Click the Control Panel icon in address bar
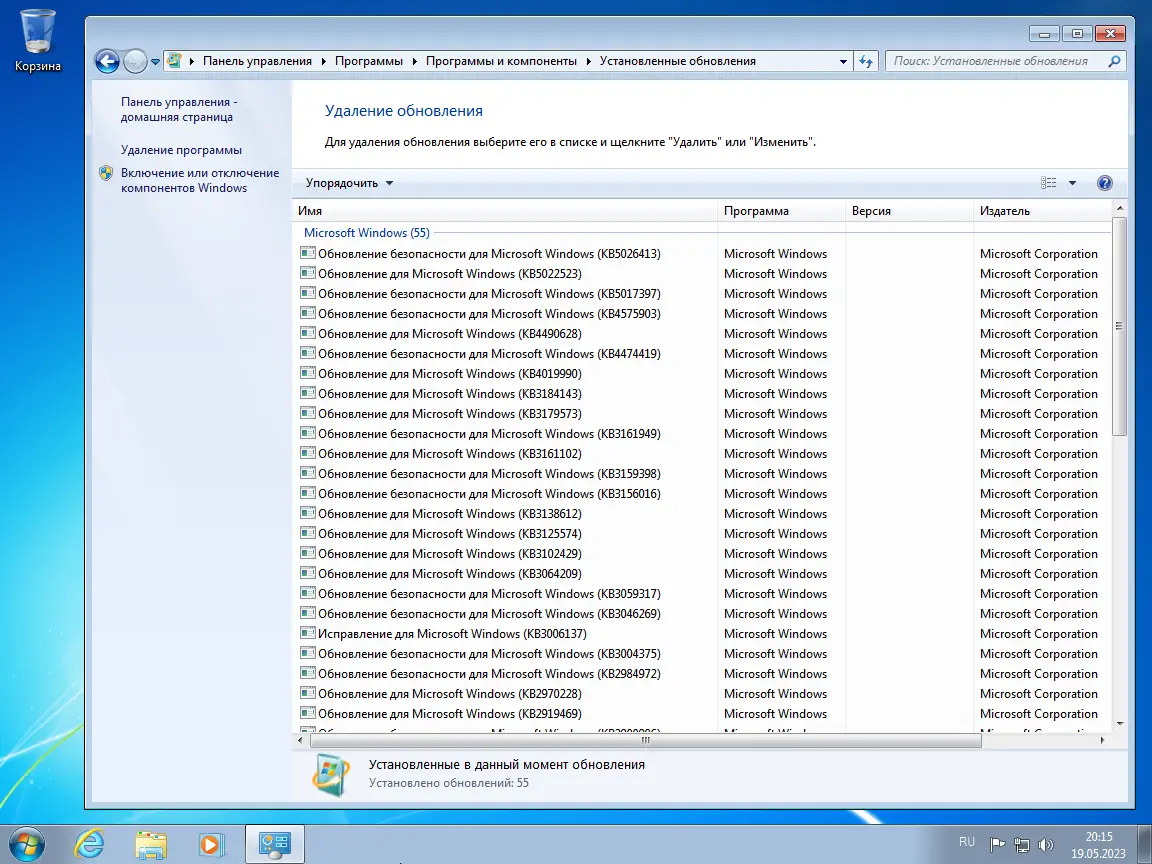Screen dimensions: 1152x864 (x=174, y=61)
